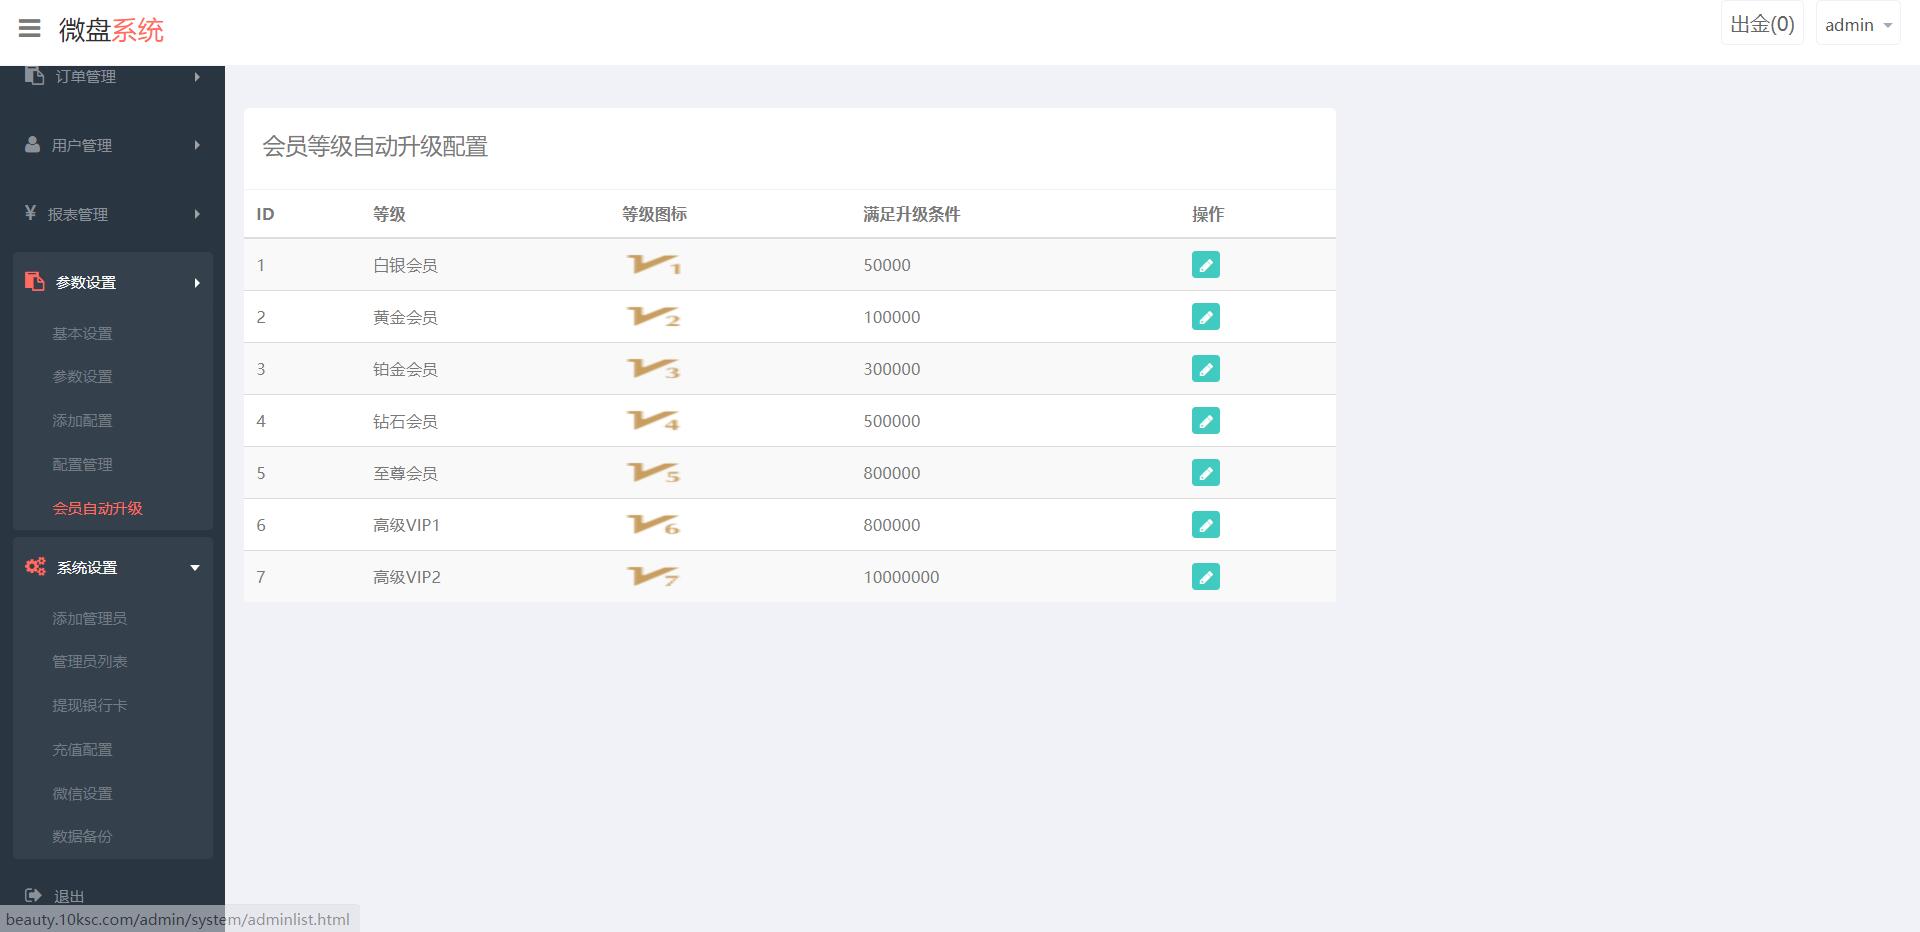1920x932 pixels.
Task: Collapse the 系统设置 section arrow
Action: (x=195, y=568)
